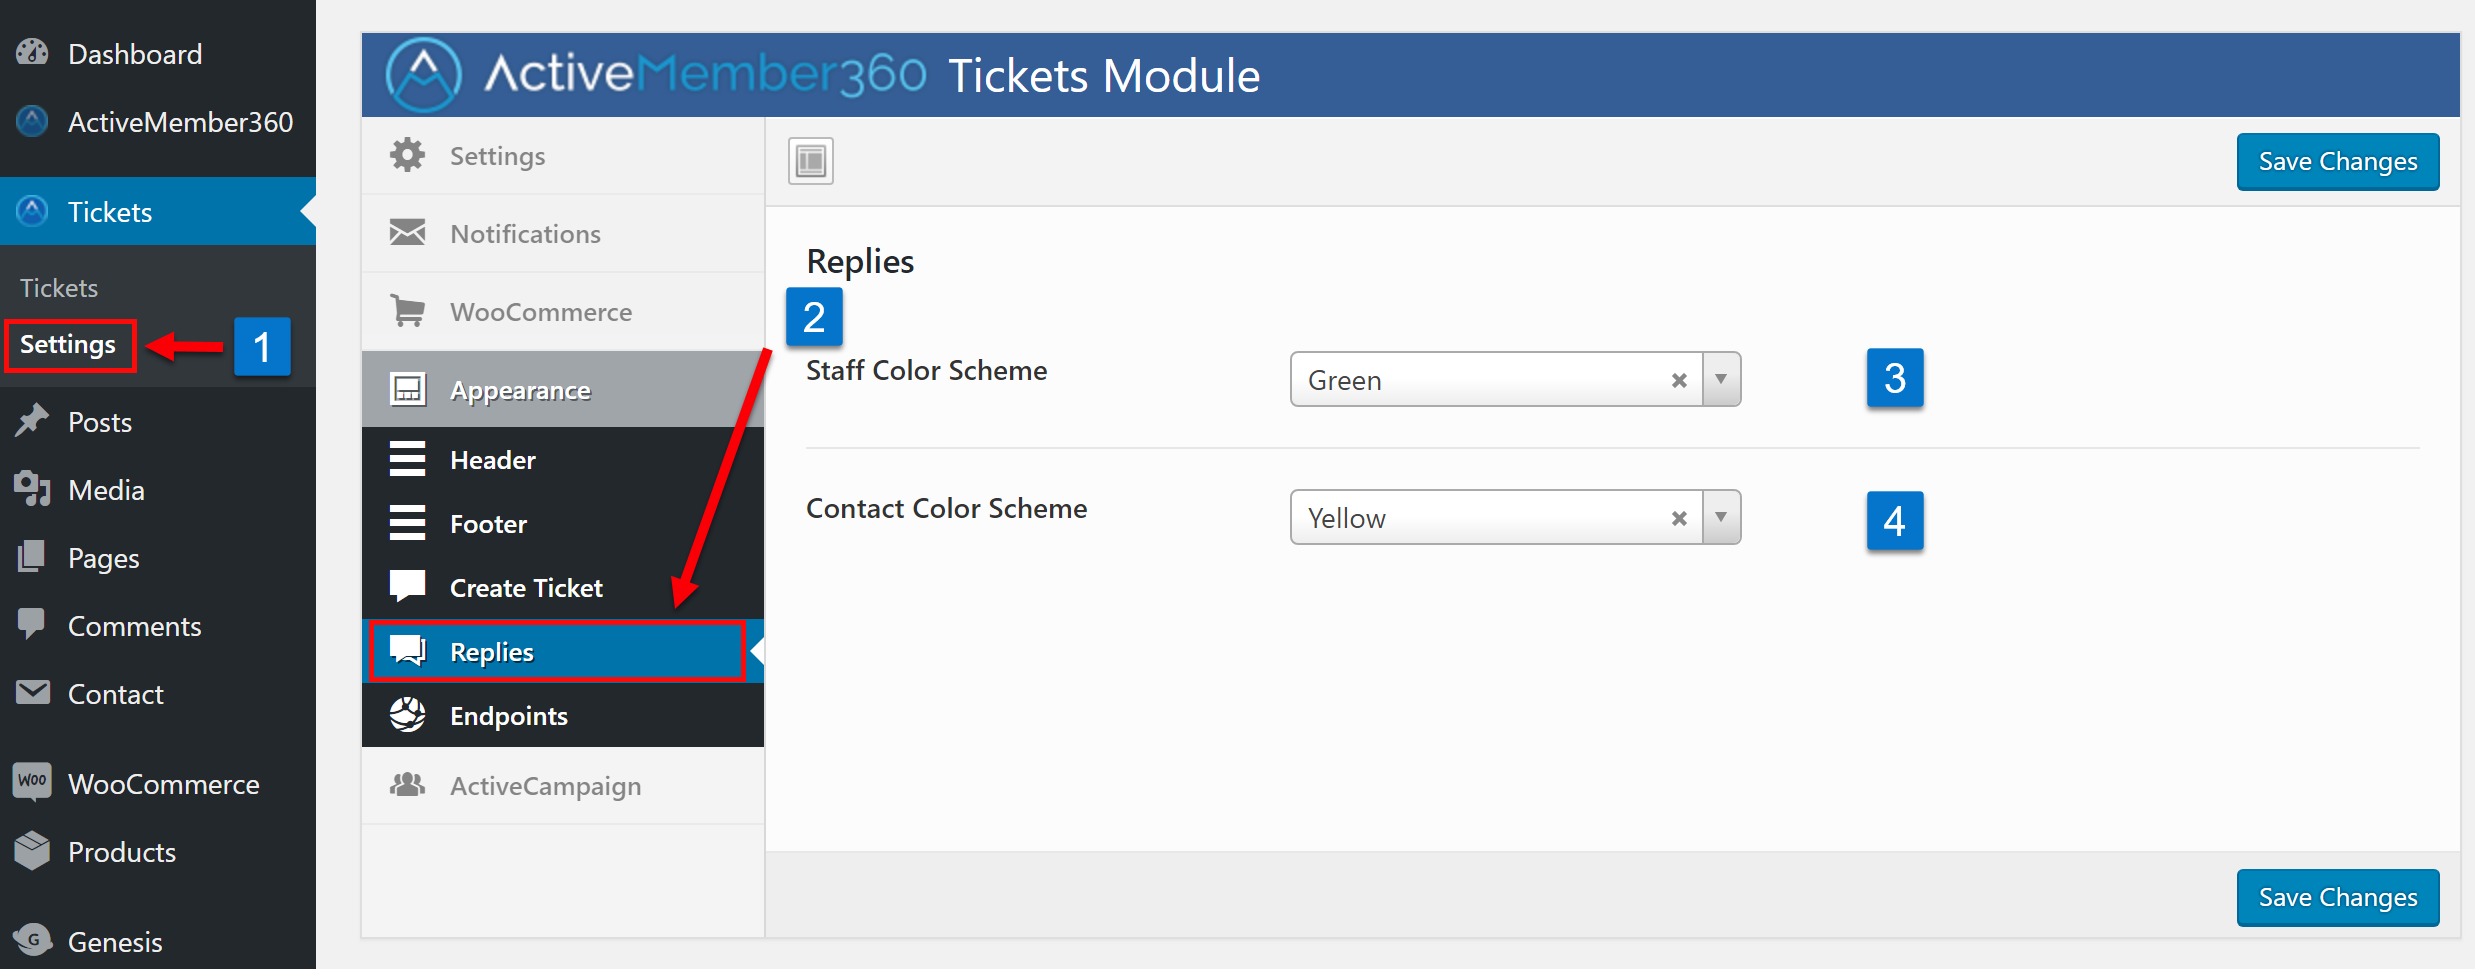Click the Yellow value in contact color select

click(x=1346, y=518)
